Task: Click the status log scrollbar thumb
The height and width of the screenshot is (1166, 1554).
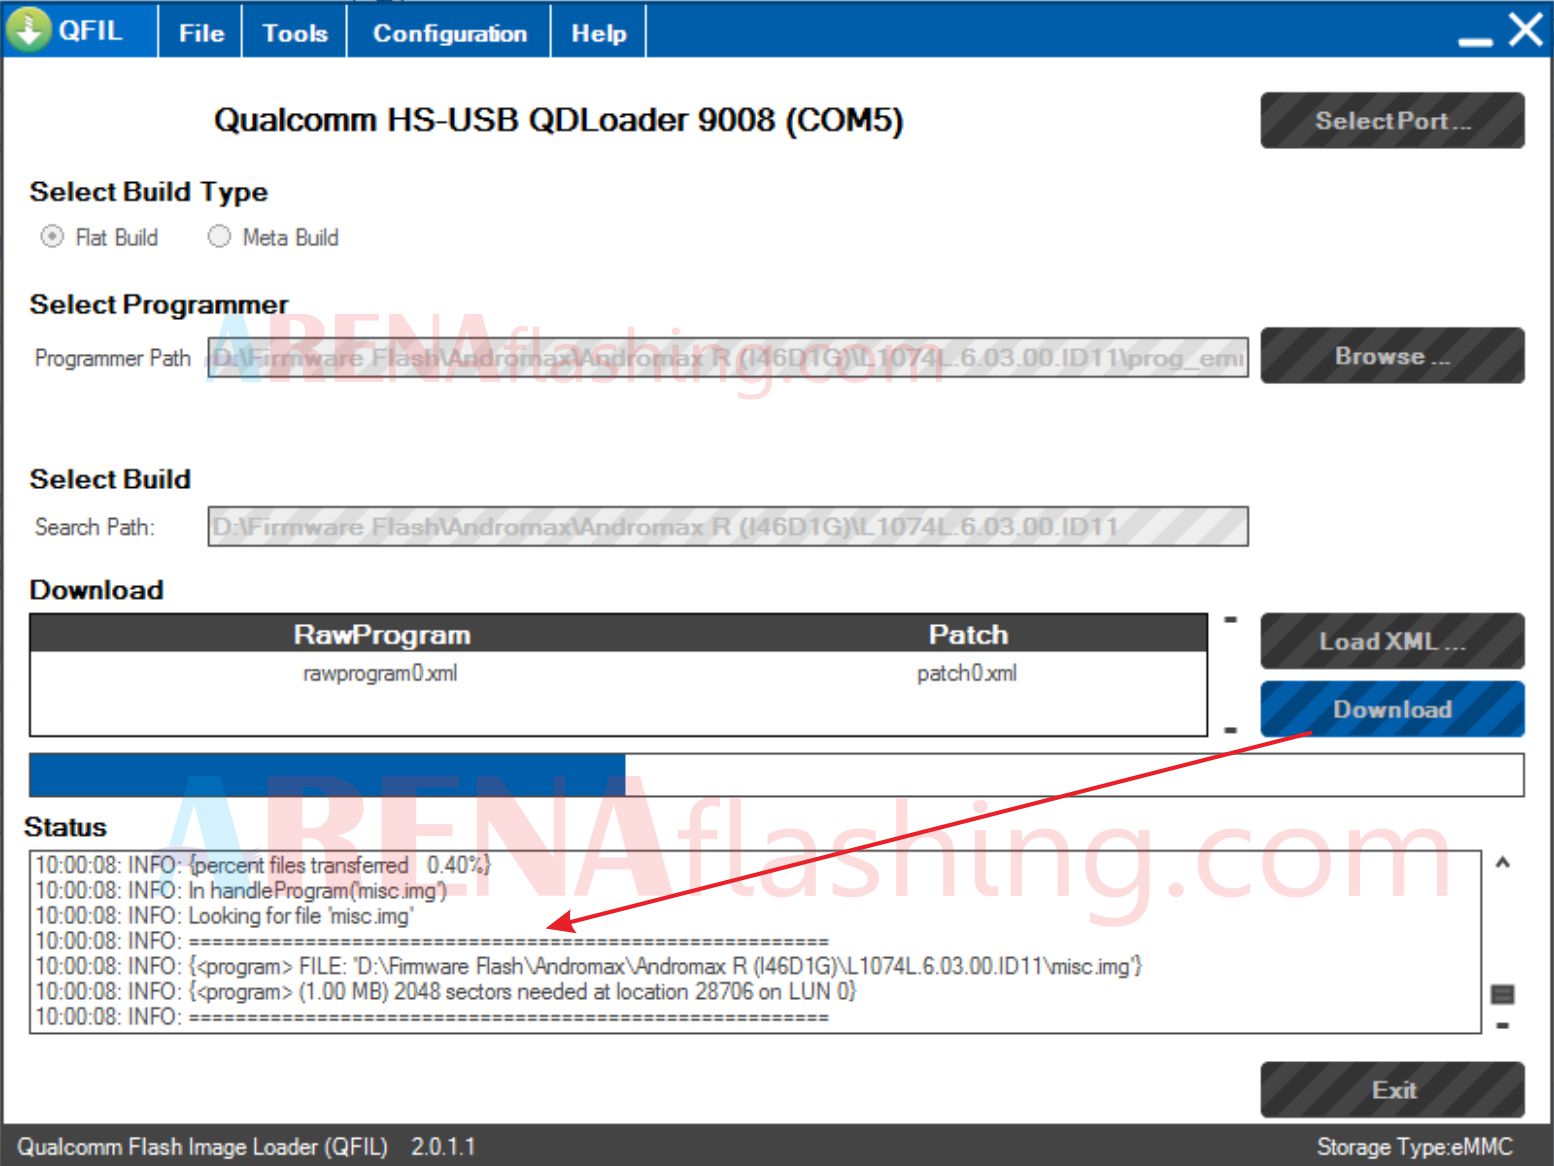Action: (x=1502, y=994)
